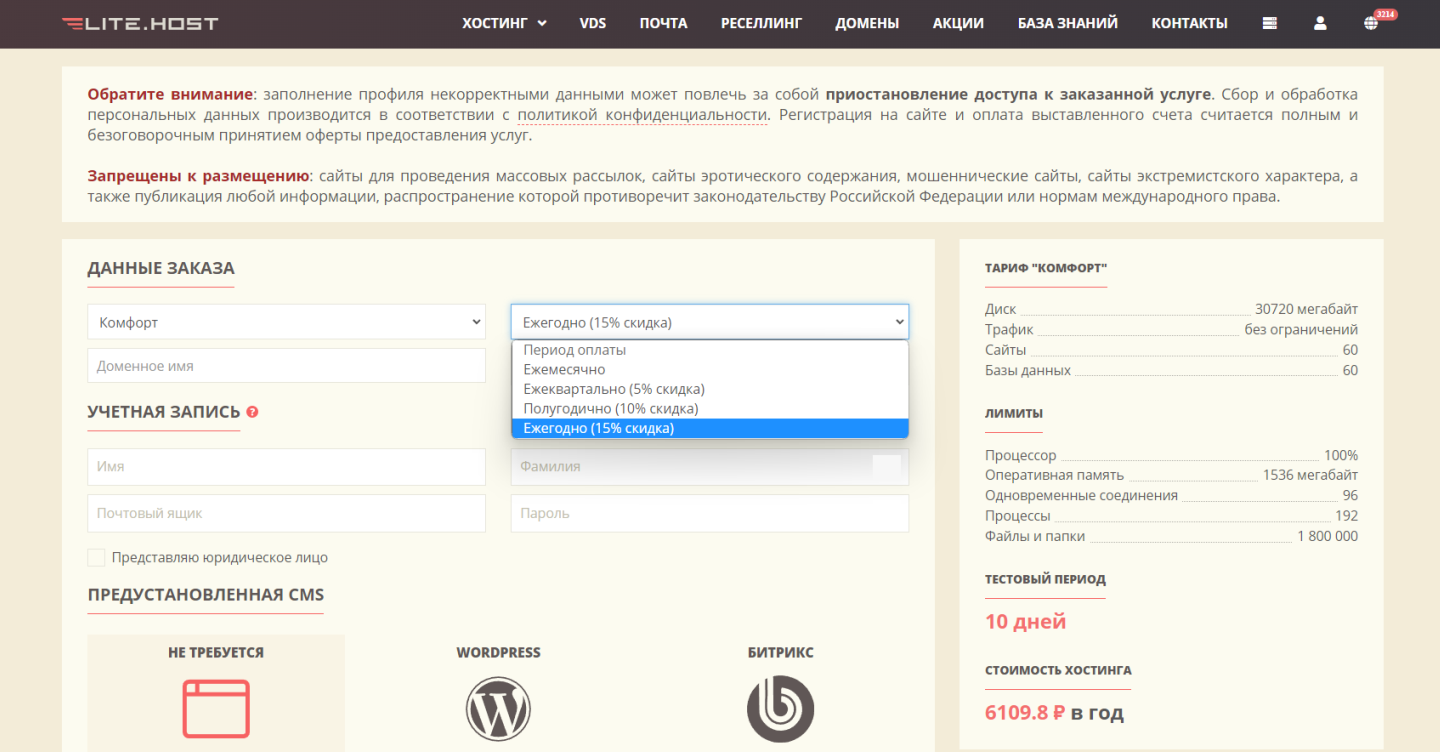This screenshot has width=1440, height=752.
Task: Choose Ежеквартально (5% скидка) option
Action: click(x=710, y=389)
